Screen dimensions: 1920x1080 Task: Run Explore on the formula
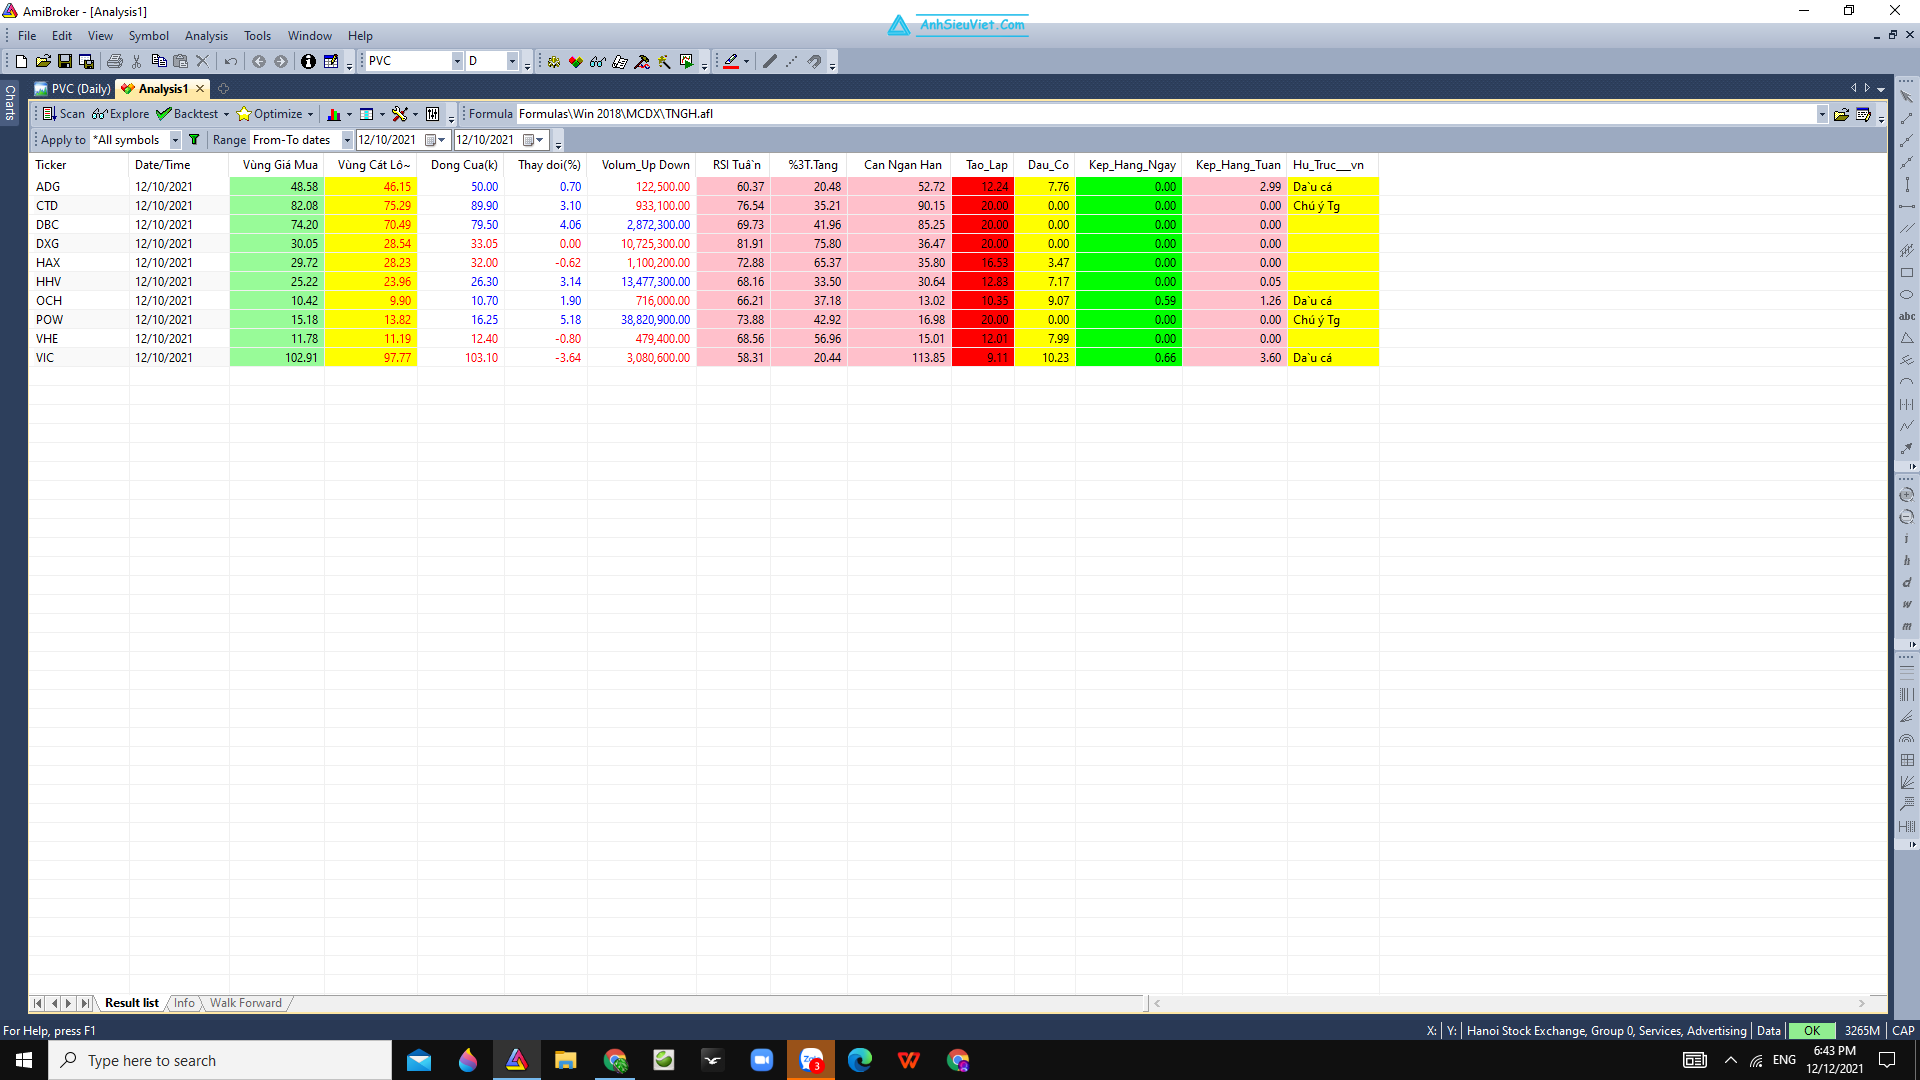point(120,114)
